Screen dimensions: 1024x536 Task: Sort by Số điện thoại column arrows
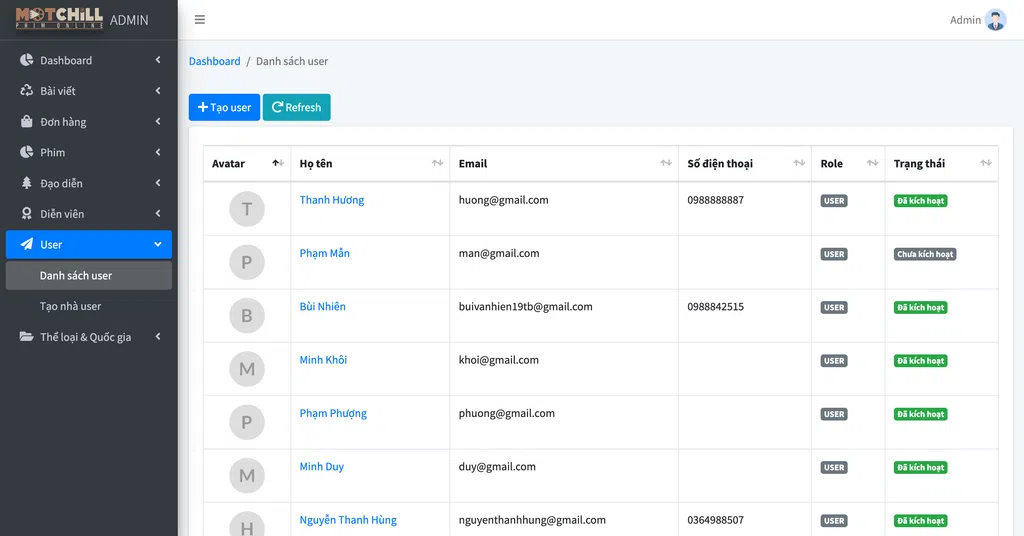pyautogui.click(x=799, y=163)
